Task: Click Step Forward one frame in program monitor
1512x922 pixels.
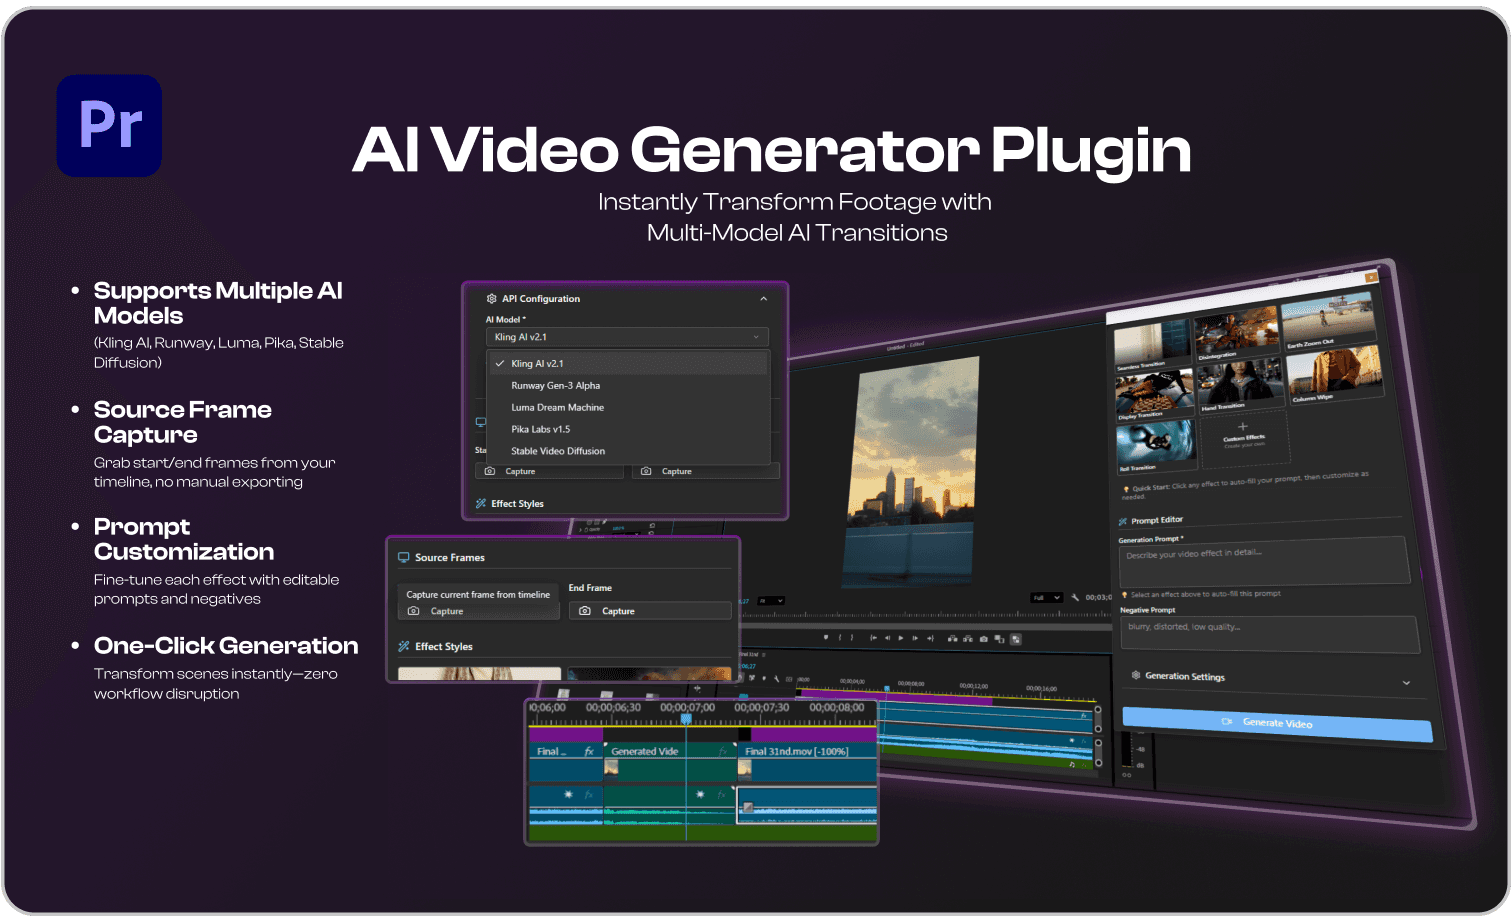Action: coord(915,638)
